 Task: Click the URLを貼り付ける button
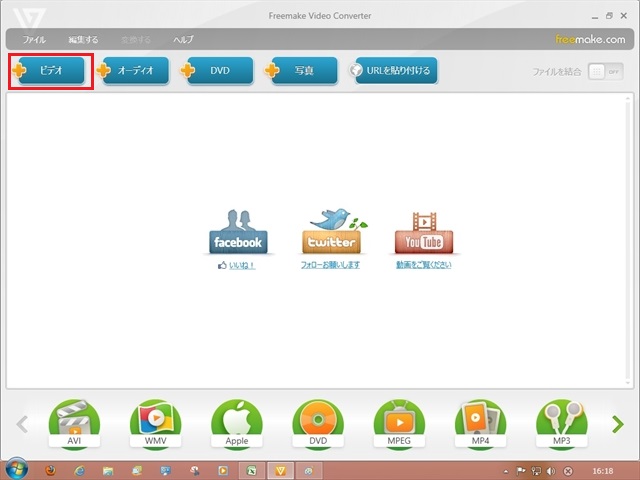coord(392,71)
